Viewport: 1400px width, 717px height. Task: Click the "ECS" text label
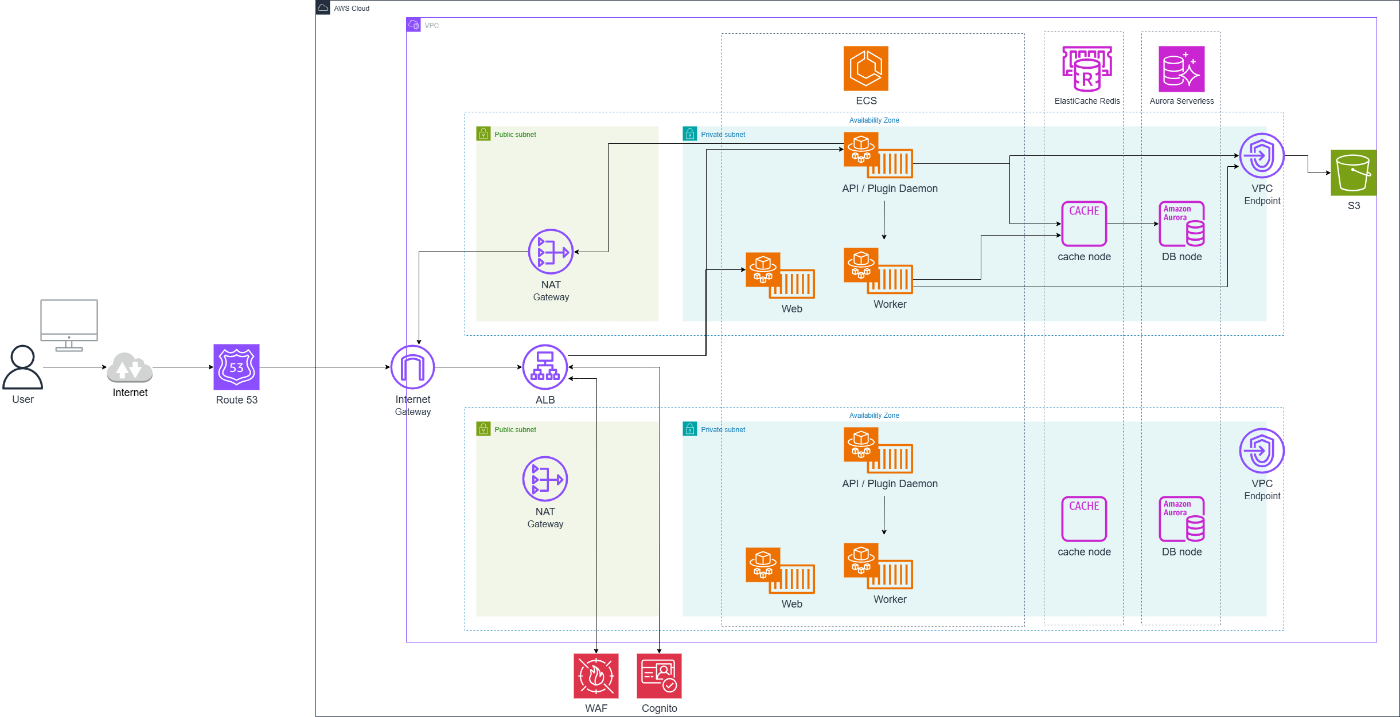coord(866,101)
